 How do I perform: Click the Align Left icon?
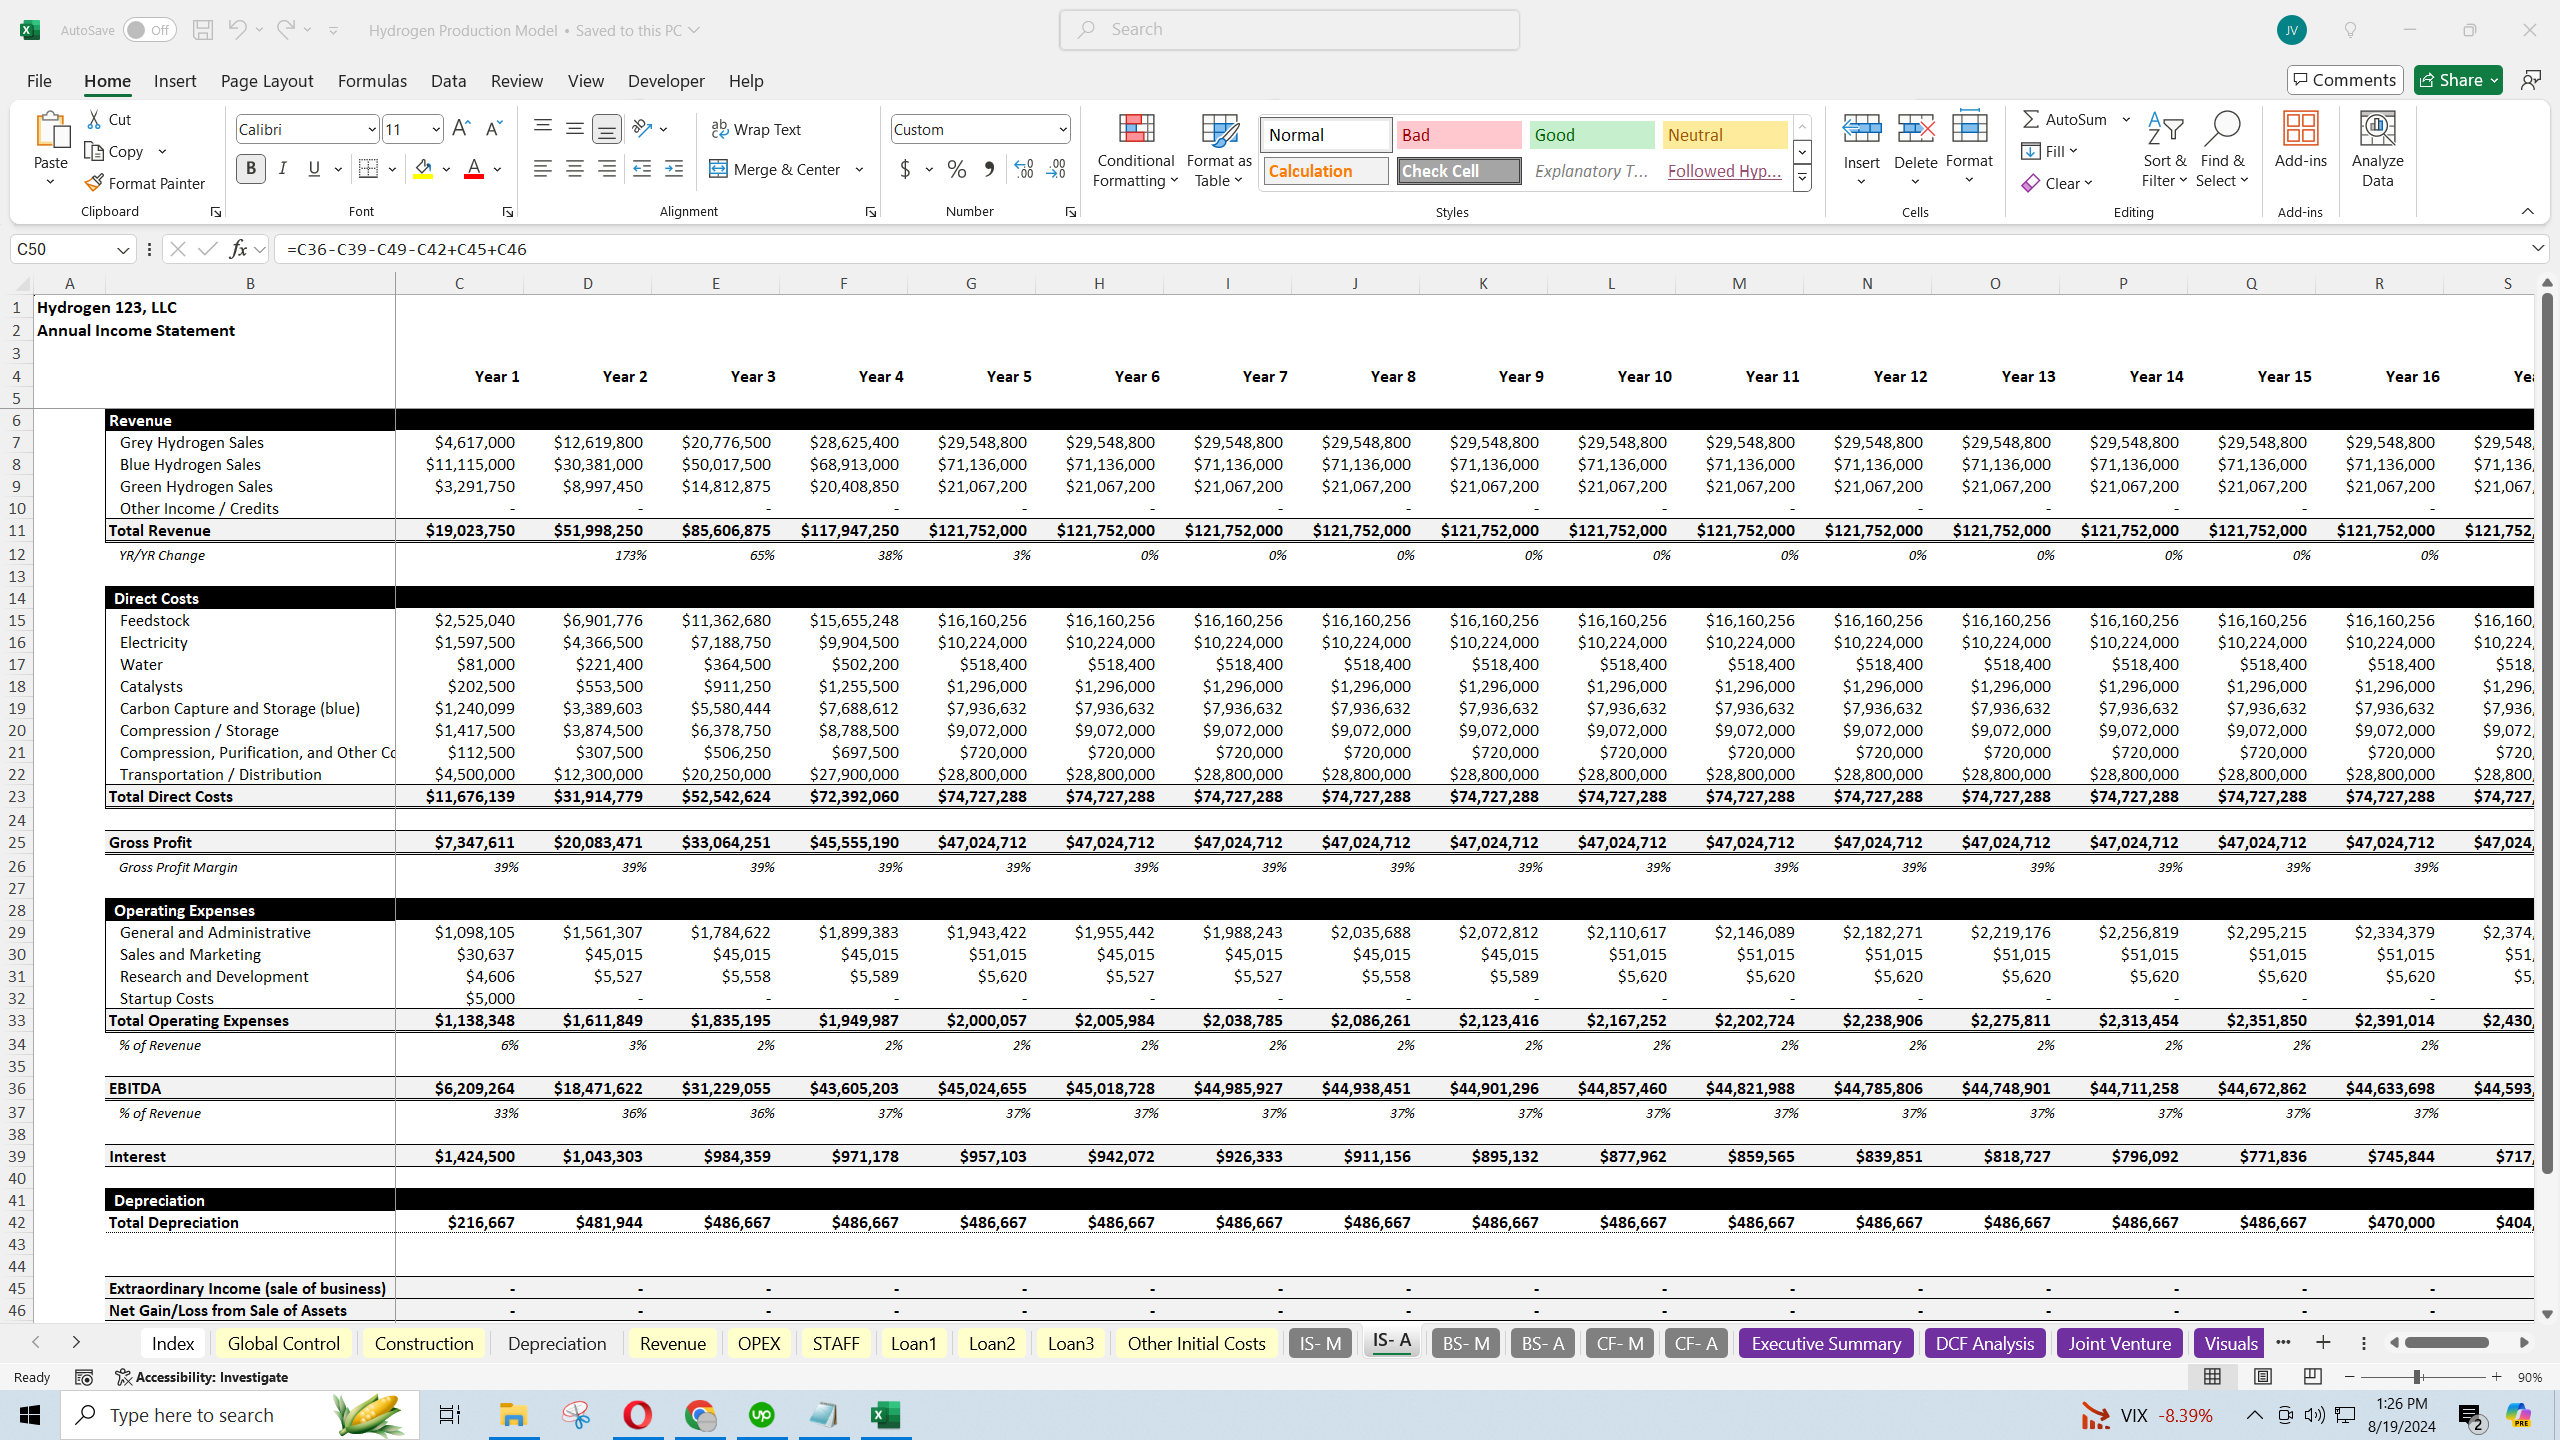542,169
